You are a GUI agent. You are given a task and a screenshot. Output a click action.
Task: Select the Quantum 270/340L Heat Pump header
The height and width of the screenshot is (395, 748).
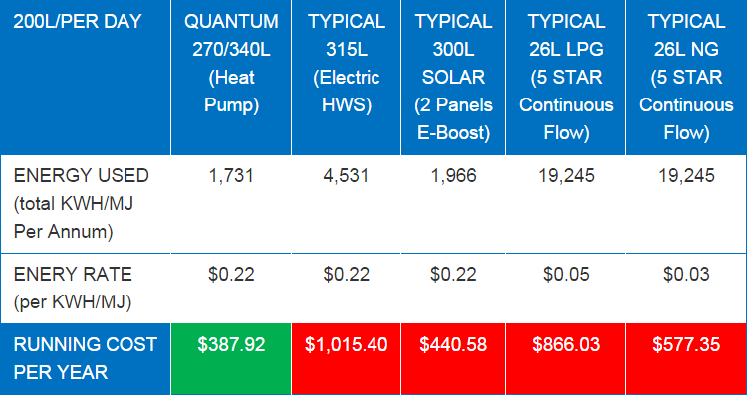[231, 77]
